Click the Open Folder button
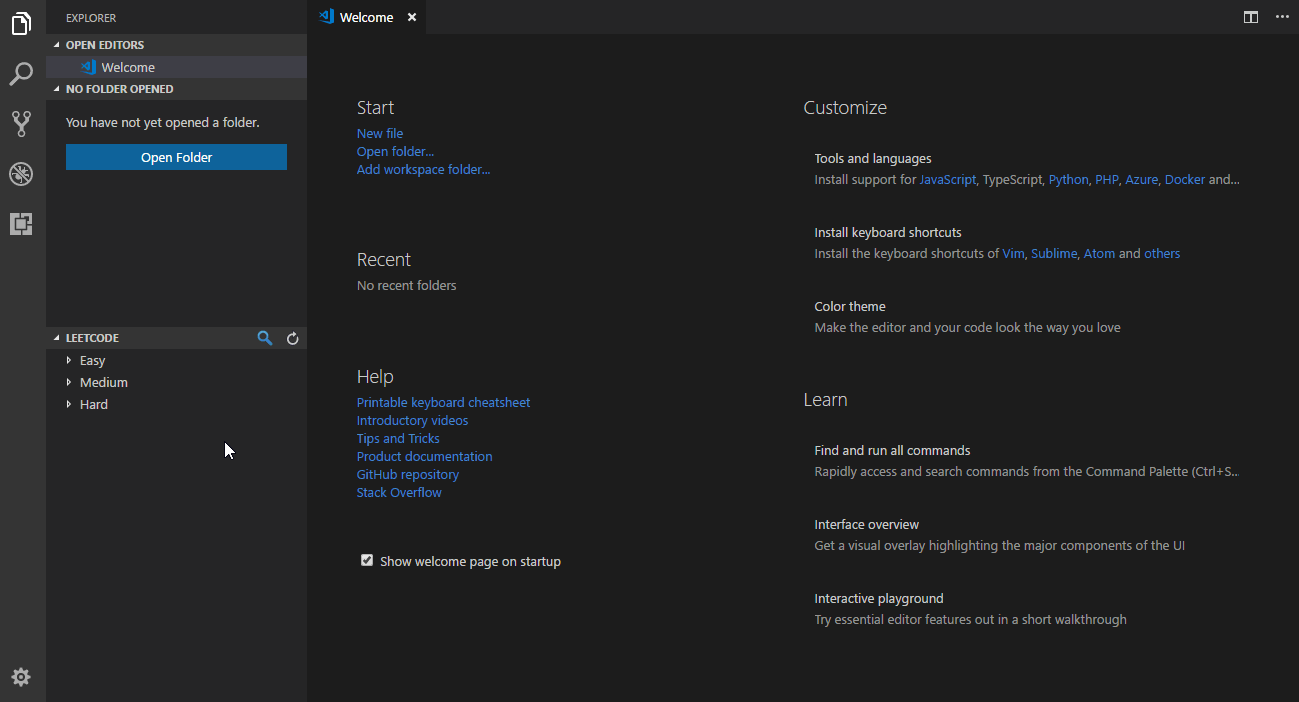The image size is (1299, 702). [176, 157]
